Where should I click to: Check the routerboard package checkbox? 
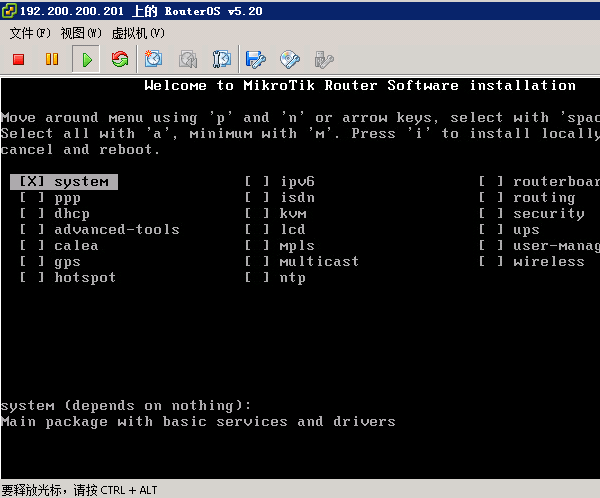click(491, 181)
